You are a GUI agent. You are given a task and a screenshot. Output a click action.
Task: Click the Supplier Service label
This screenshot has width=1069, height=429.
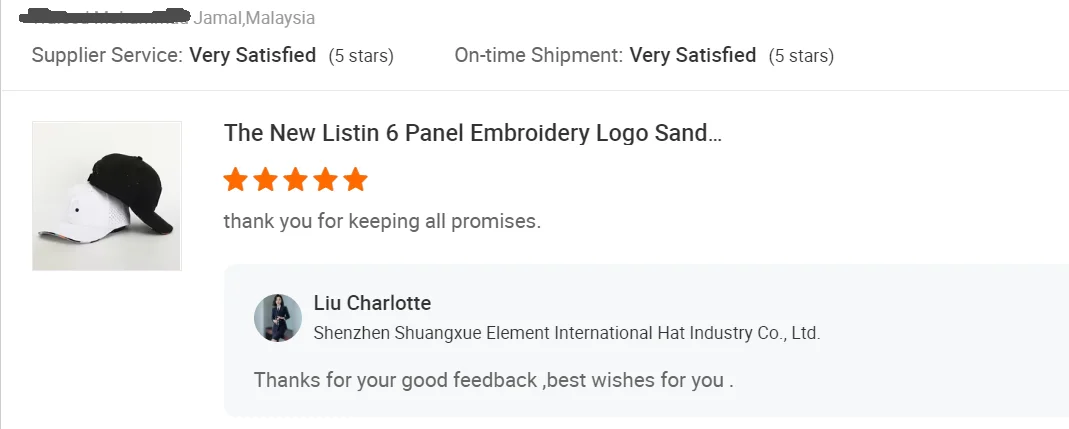pyautogui.click(x=107, y=55)
